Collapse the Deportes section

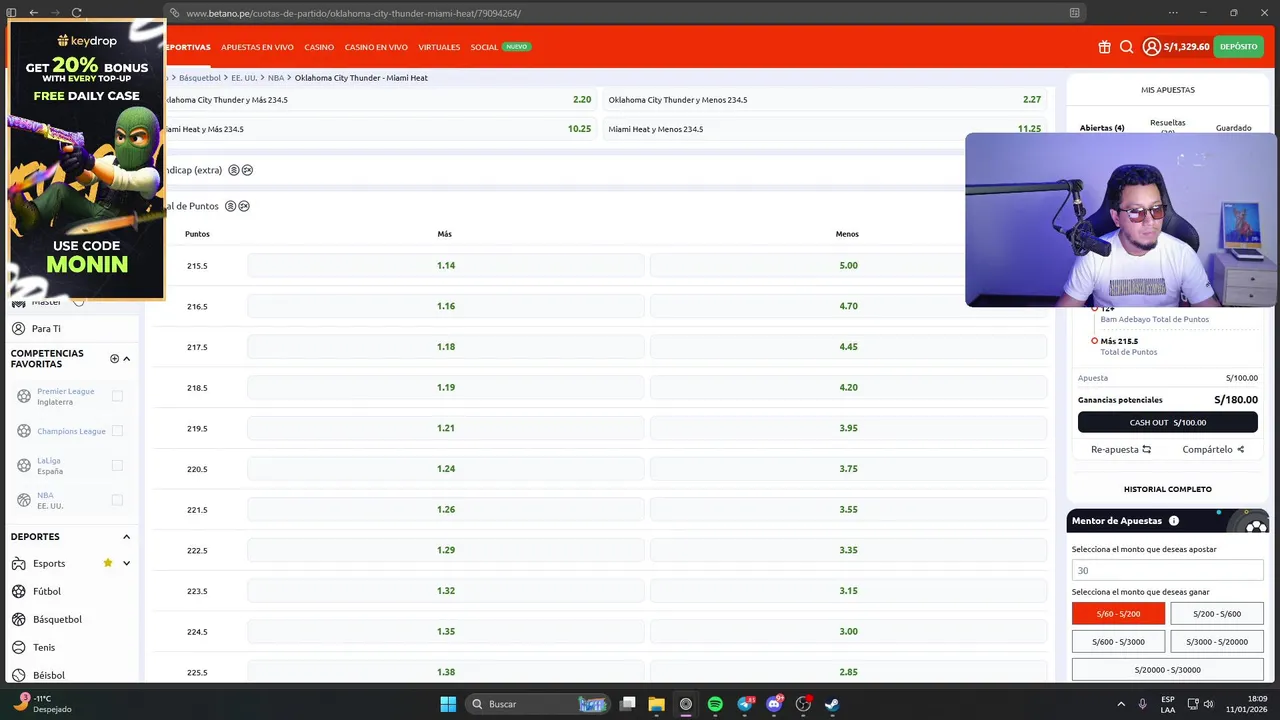(126, 537)
